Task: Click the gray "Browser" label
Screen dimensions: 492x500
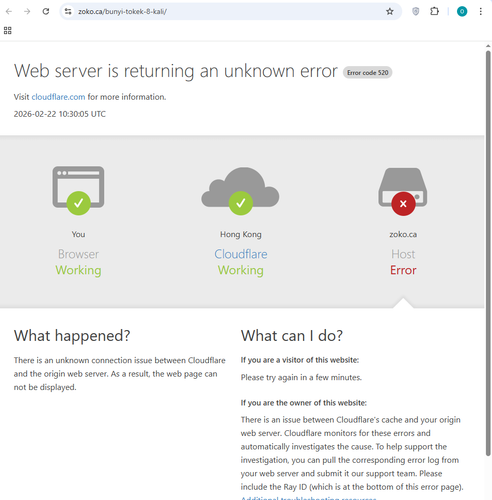Action: (78, 254)
